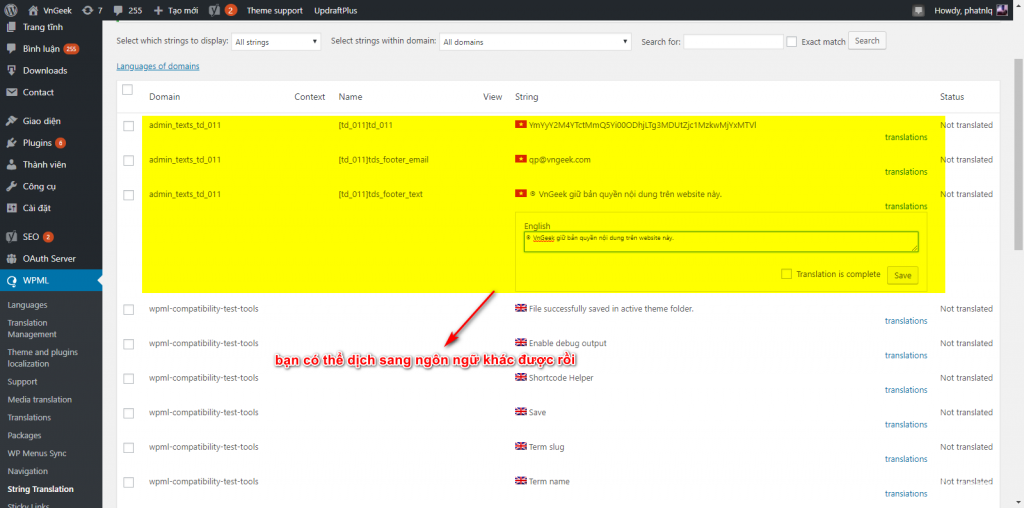
Task: Open the comments bubble showing 255
Action: pyautogui.click(x=118, y=11)
